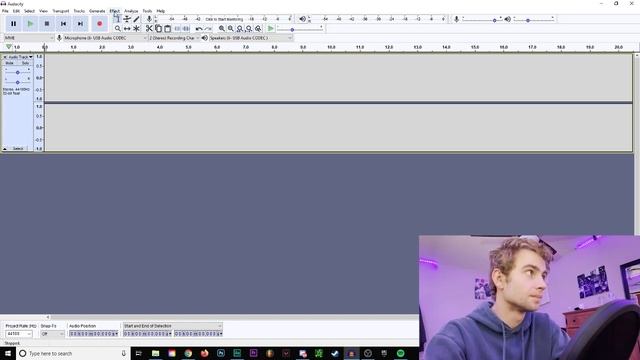Image resolution: width=640 pixels, height=360 pixels.
Task: Click the Play-at-Speed green arrow
Action: [x=271, y=29]
